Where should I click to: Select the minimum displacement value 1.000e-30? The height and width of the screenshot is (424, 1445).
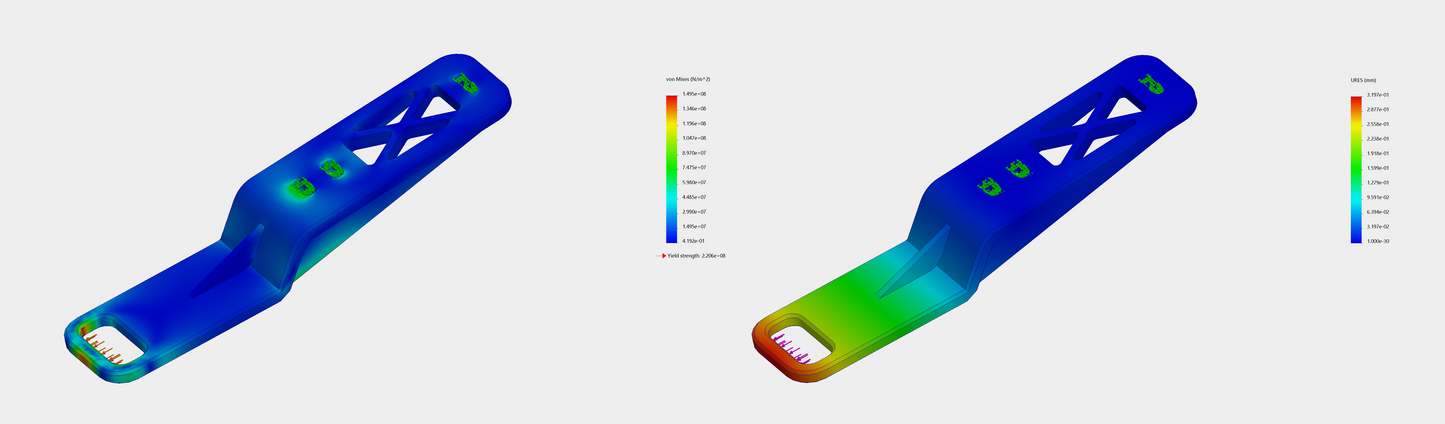(x=1380, y=242)
